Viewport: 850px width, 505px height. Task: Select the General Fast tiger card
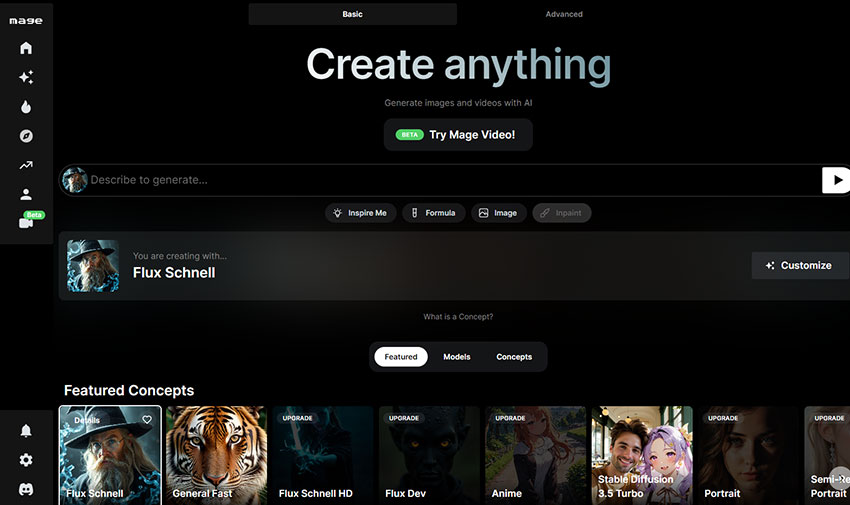coord(216,455)
